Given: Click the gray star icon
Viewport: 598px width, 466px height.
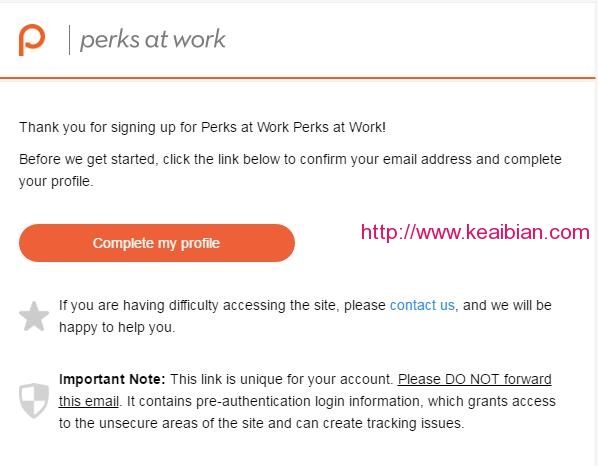Looking at the screenshot, I should click(x=34, y=317).
